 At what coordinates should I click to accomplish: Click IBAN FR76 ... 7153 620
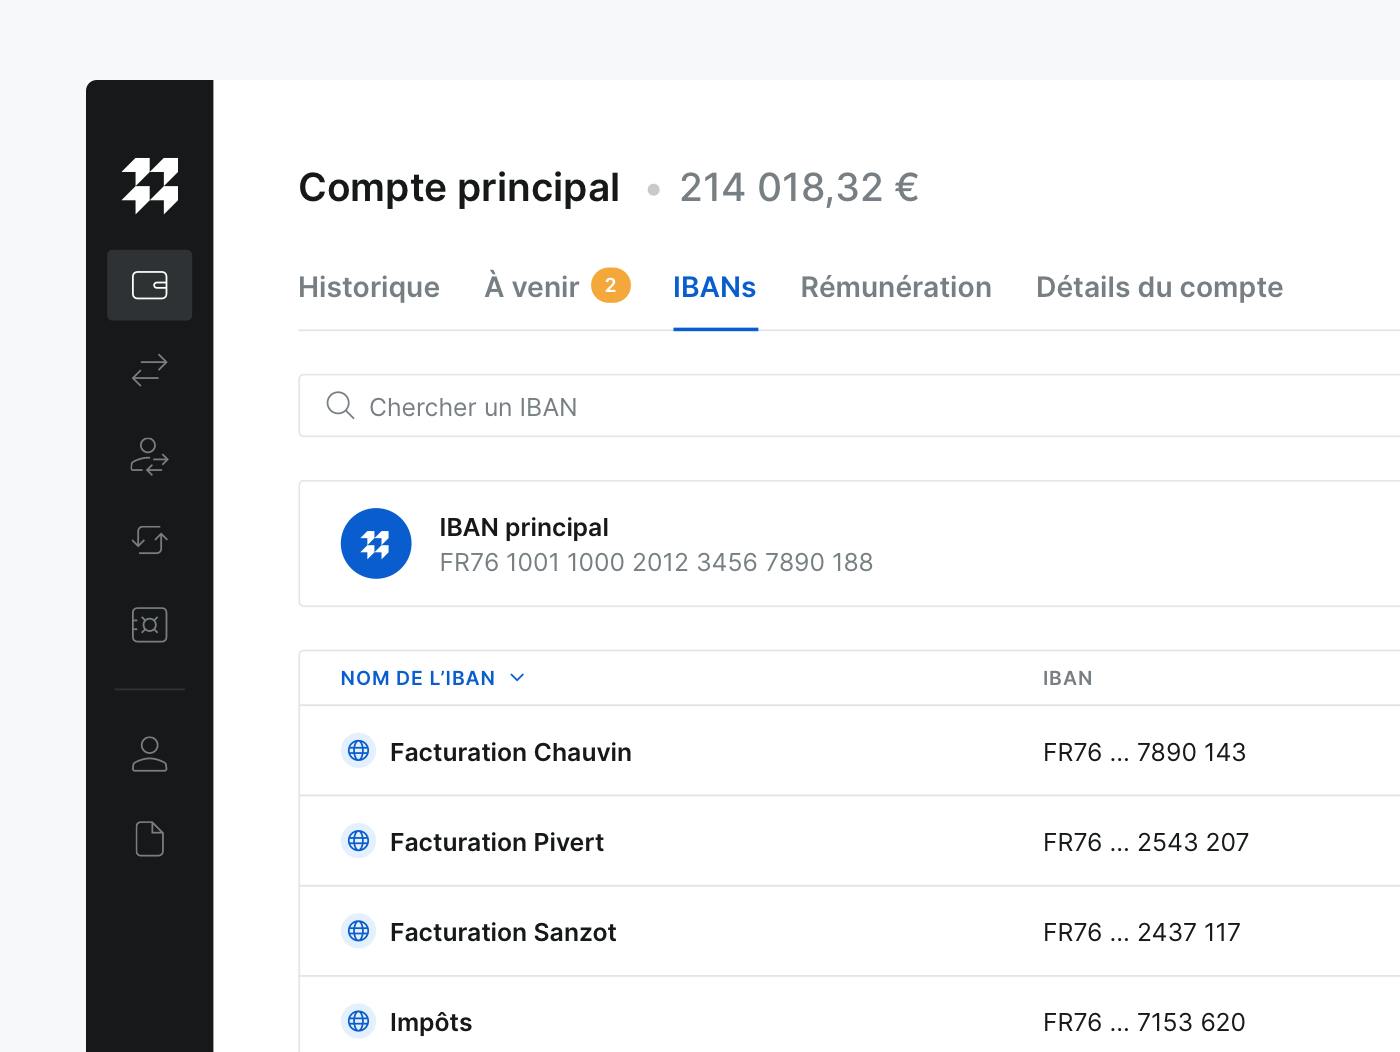point(1144,1022)
